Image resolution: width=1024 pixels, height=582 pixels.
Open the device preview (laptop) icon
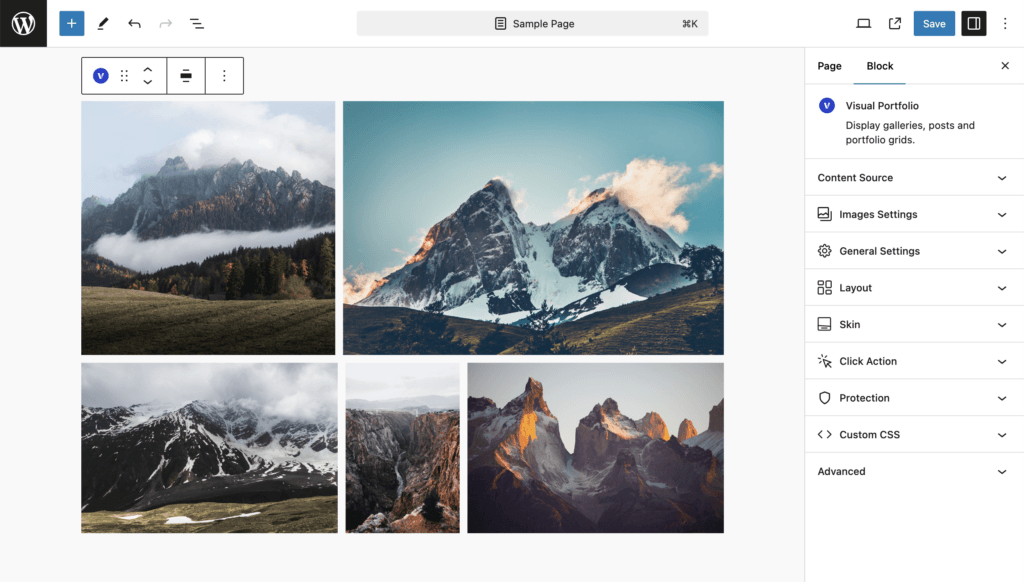click(863, 24)
